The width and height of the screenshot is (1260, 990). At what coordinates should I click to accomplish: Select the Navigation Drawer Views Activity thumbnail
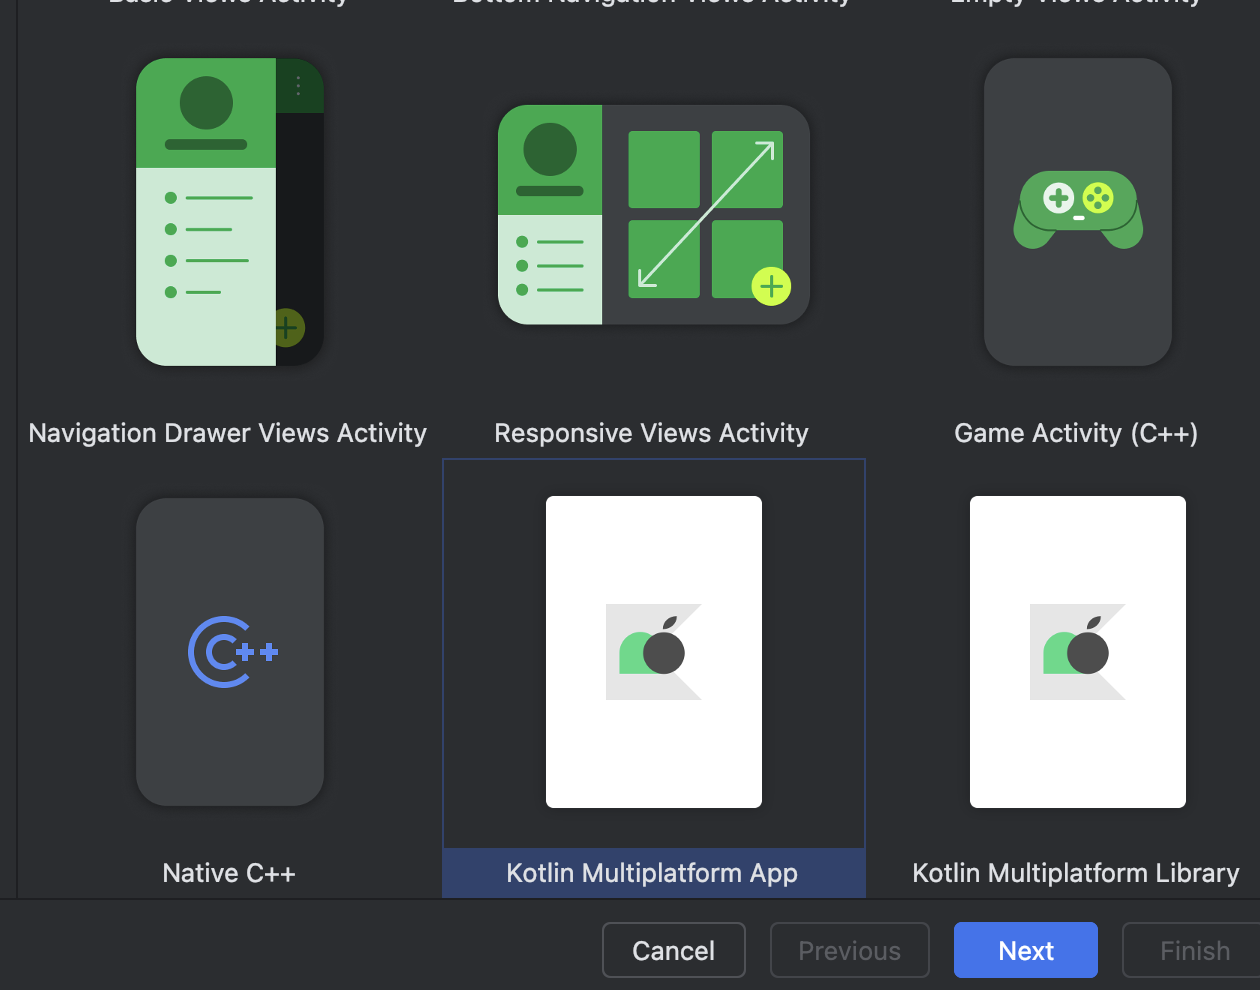[230, 212]
